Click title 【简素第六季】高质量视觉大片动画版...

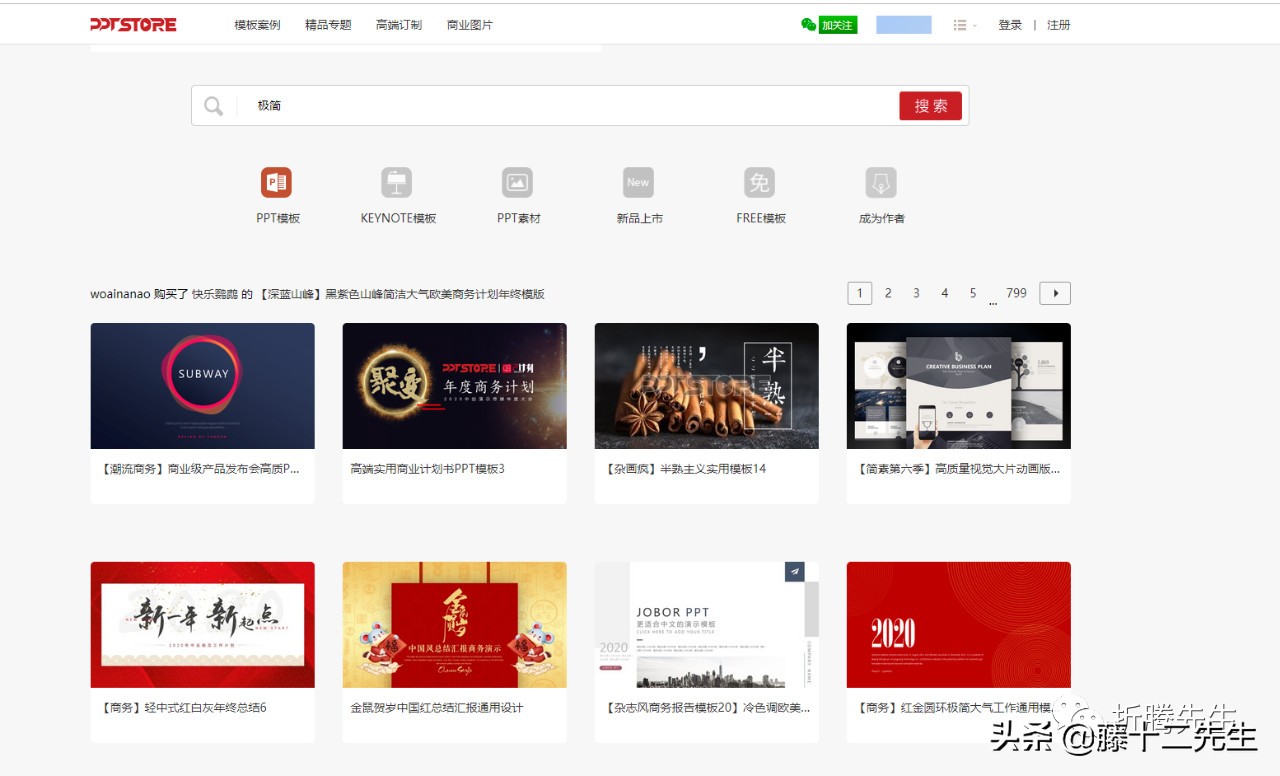click(x=958, y=469)
